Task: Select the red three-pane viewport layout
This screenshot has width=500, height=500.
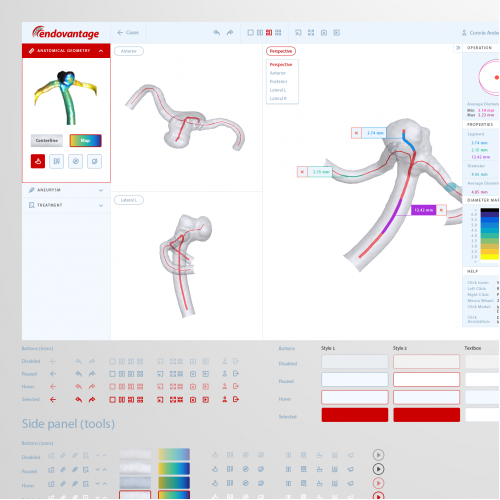Action: (x=269, y=32)
